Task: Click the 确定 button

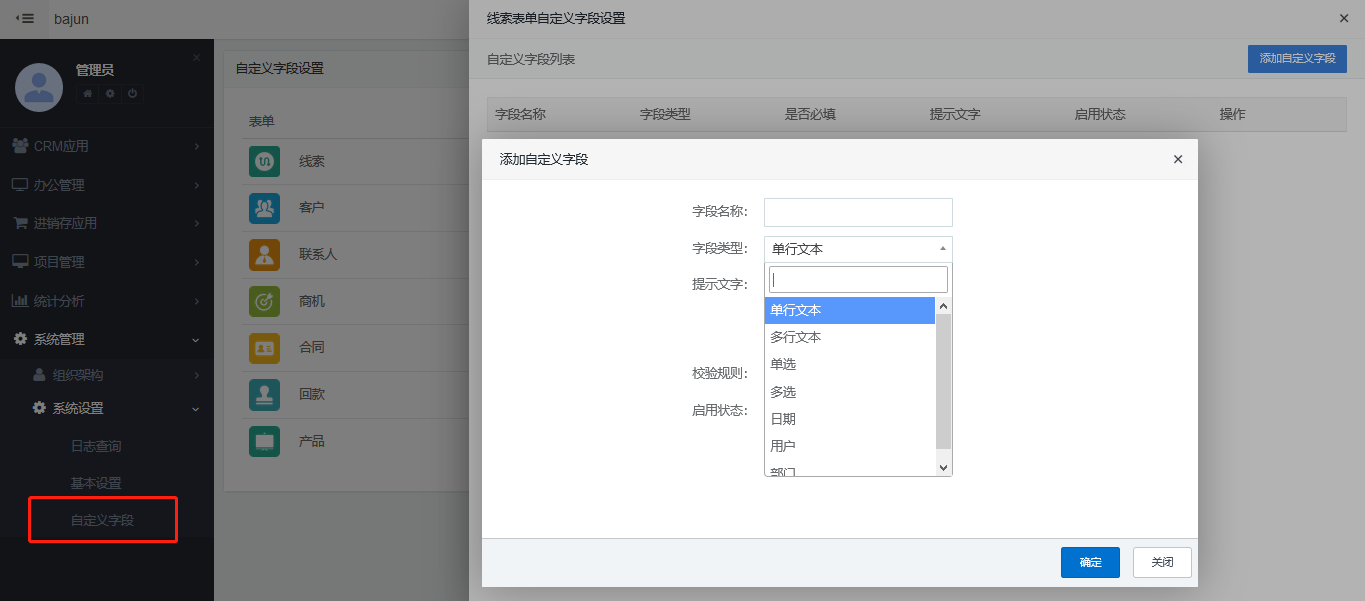Action: (1090, 562)
